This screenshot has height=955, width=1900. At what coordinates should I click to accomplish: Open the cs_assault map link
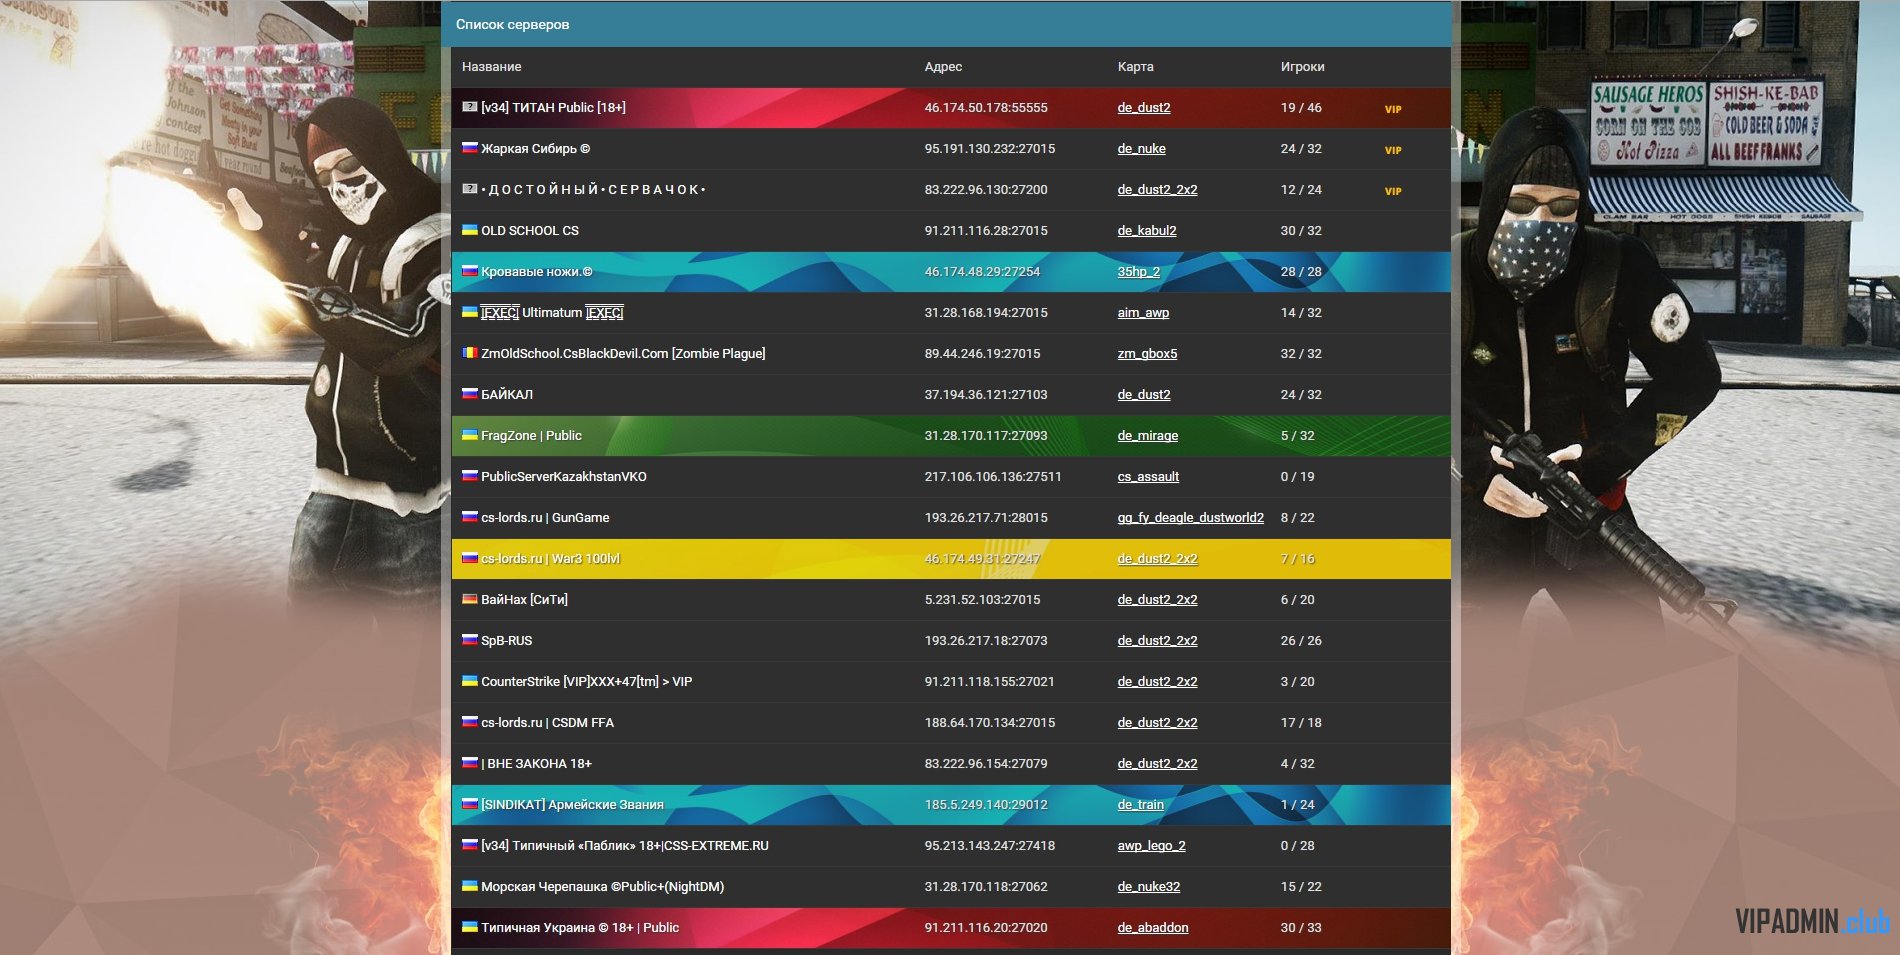(x=1148, y=477)
